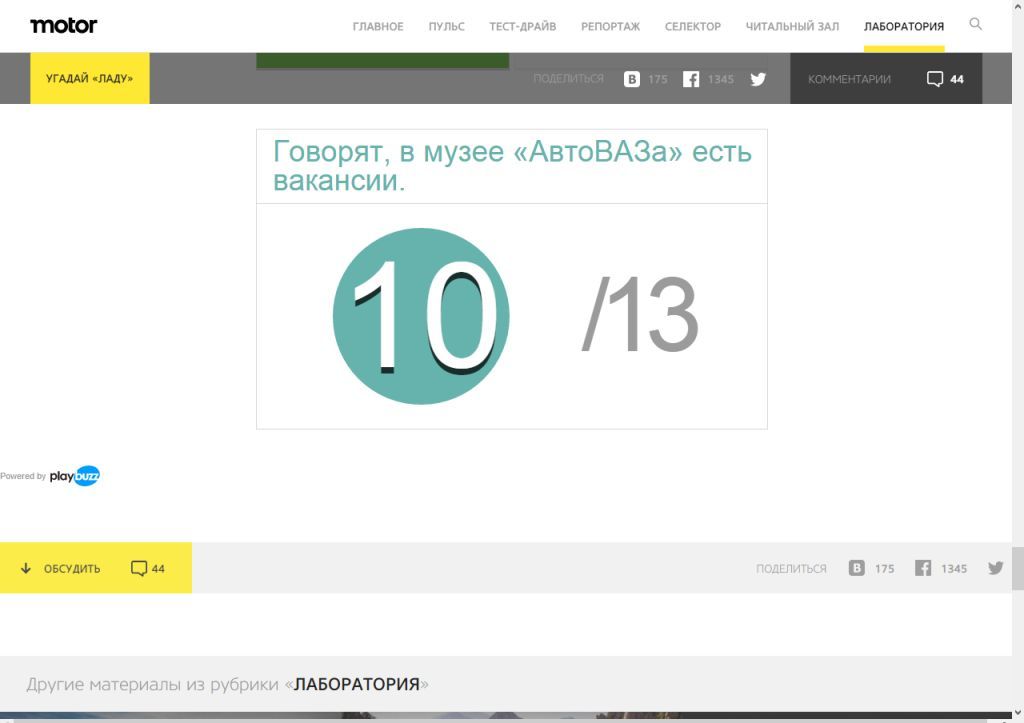This screenshot has height=723, width=1024.
Task: Share via Facebook icon in bottom bar
Action: click(x=923, y=568)
